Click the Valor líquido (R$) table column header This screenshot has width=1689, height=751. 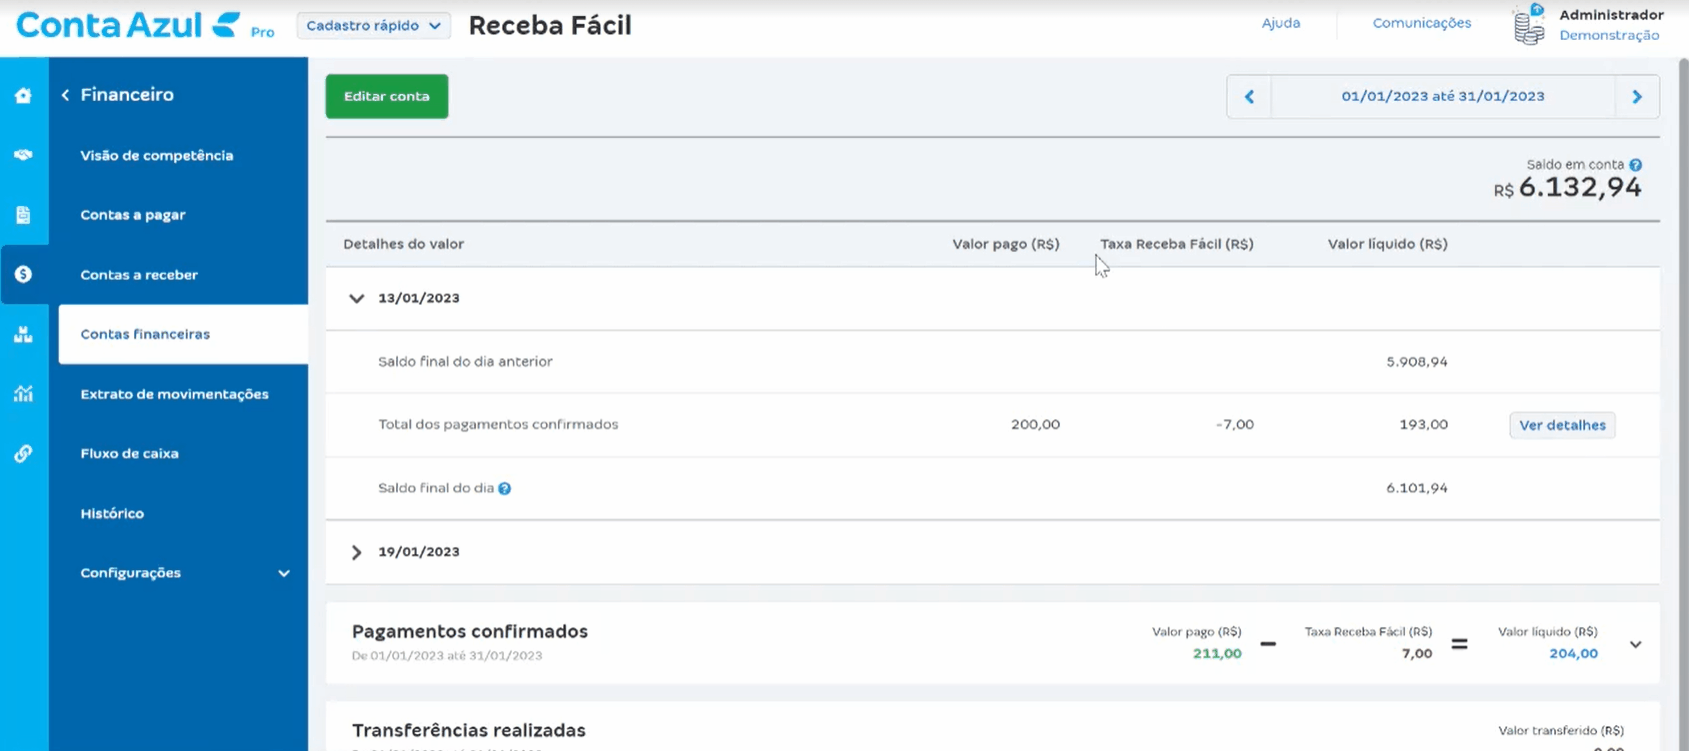(1388, 244)
